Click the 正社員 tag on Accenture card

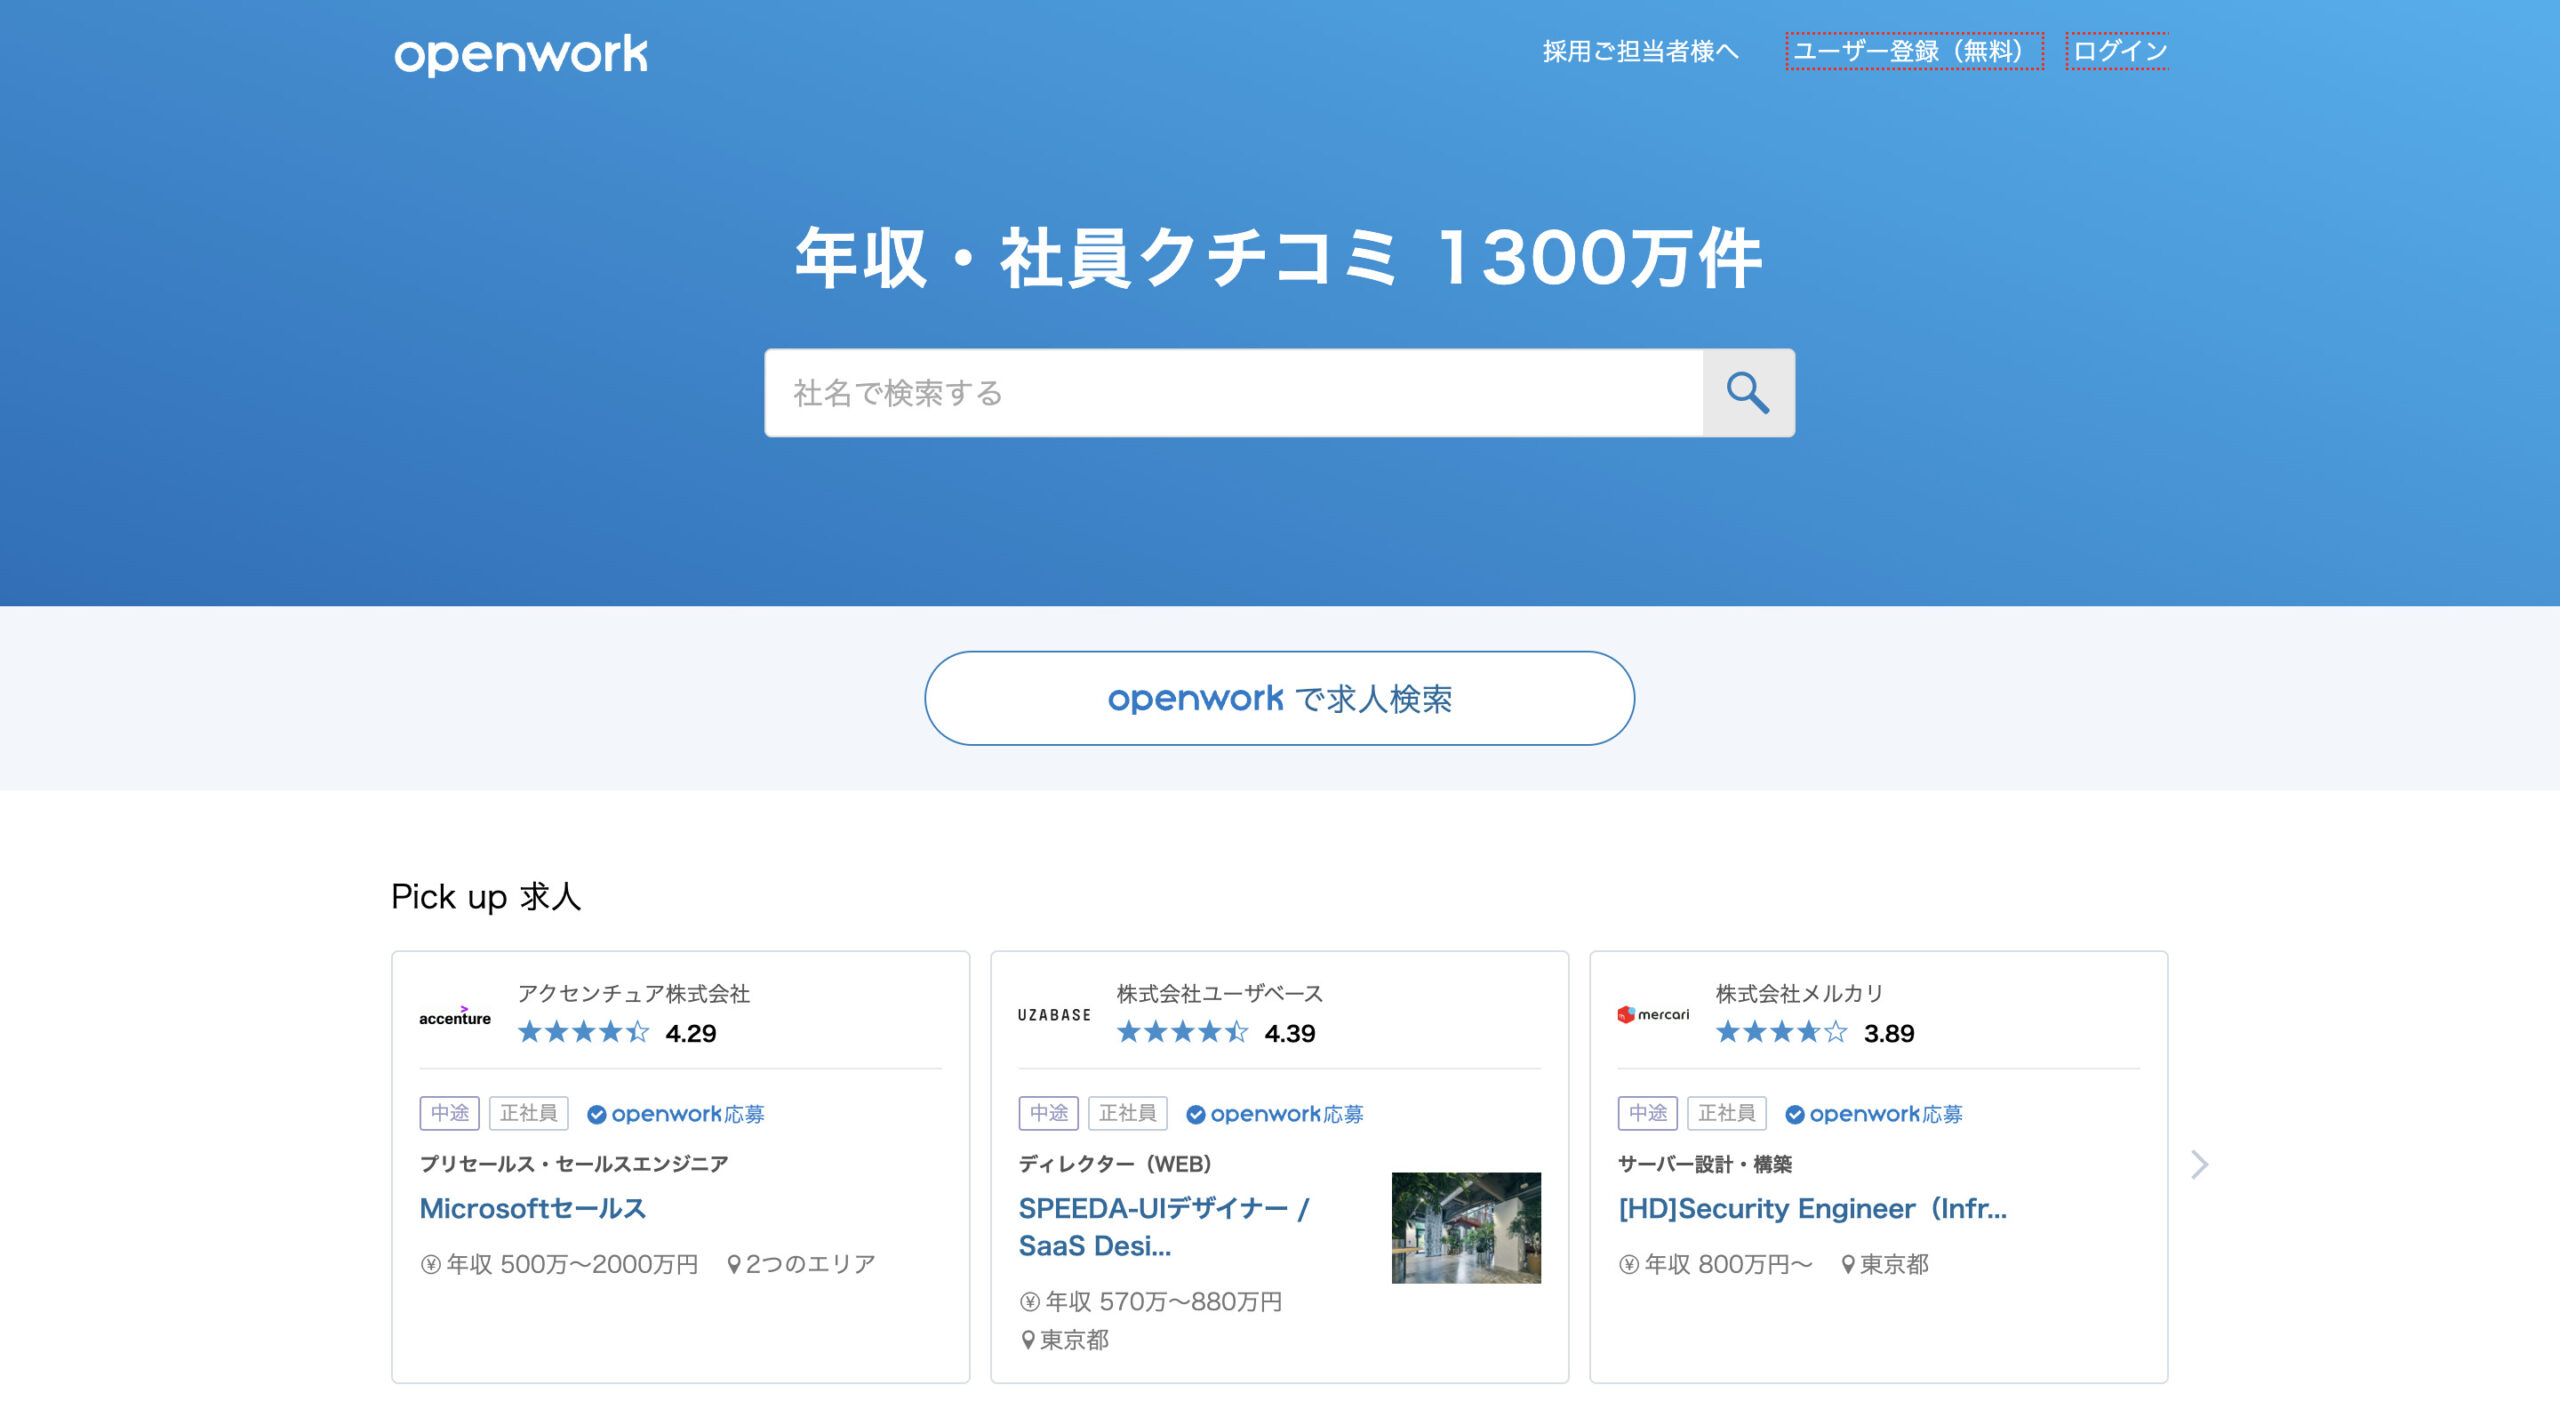pyautogui.click(x=528, y=1113)
